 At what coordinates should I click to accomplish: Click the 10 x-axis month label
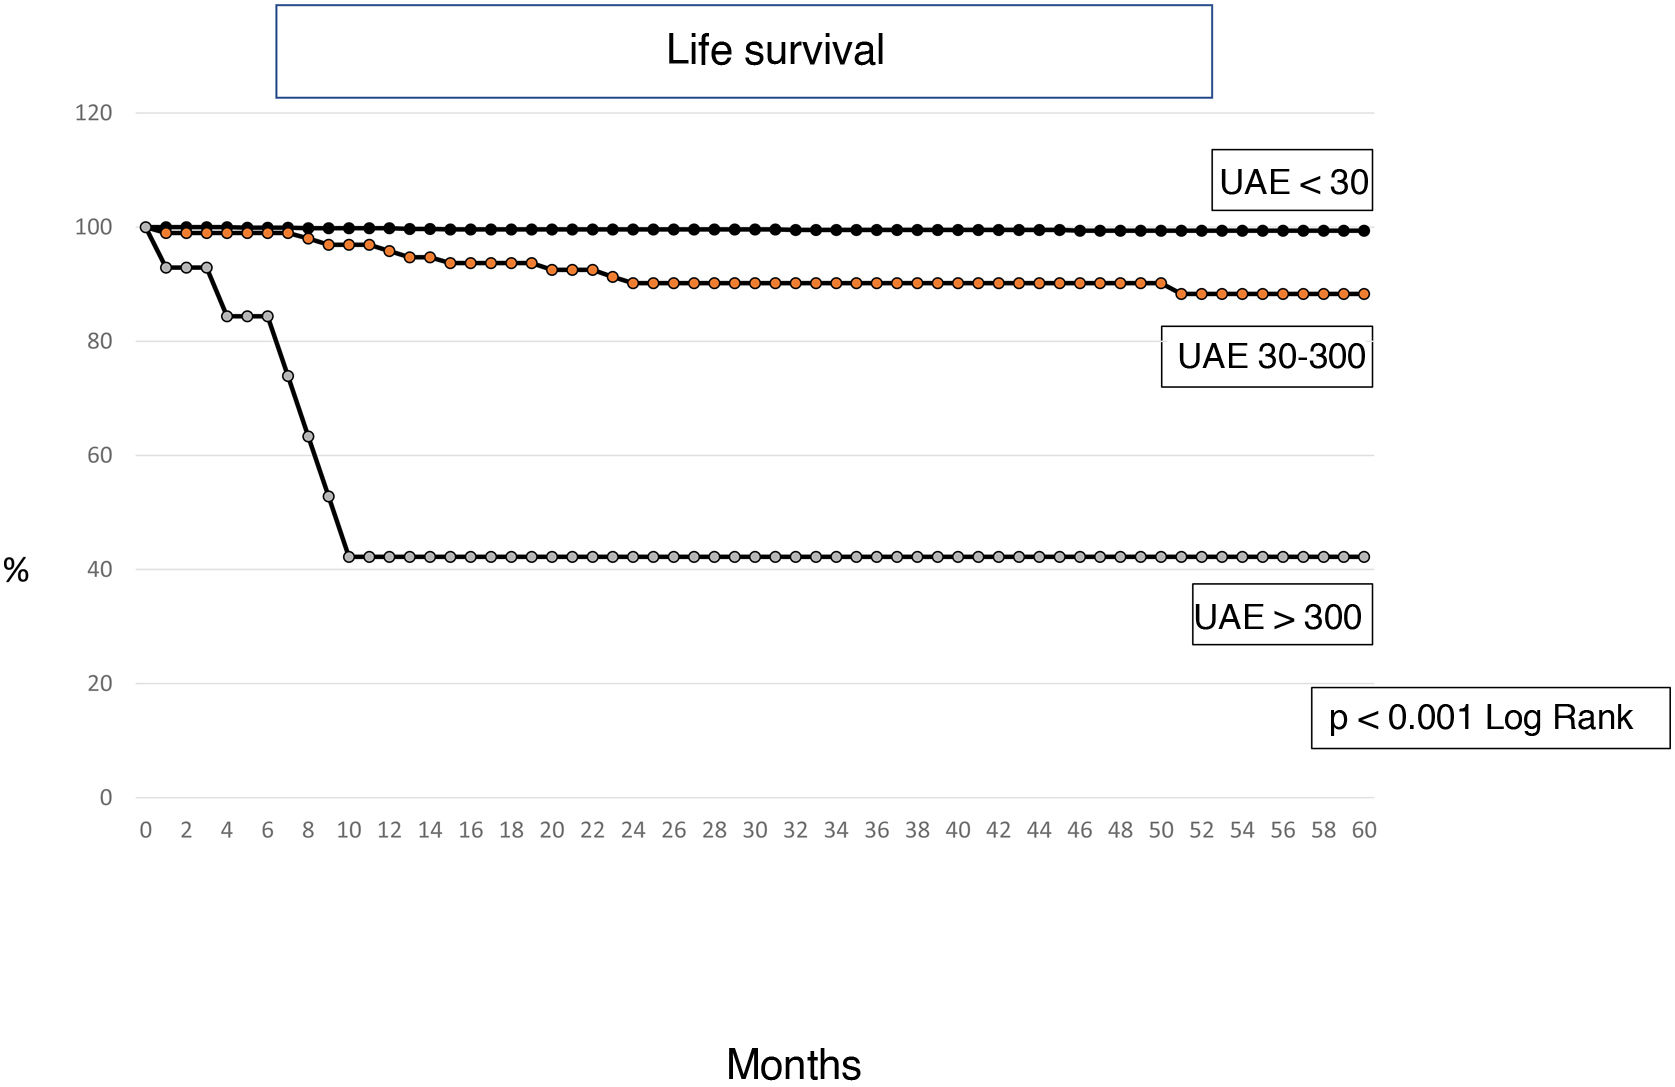[349, 830]
